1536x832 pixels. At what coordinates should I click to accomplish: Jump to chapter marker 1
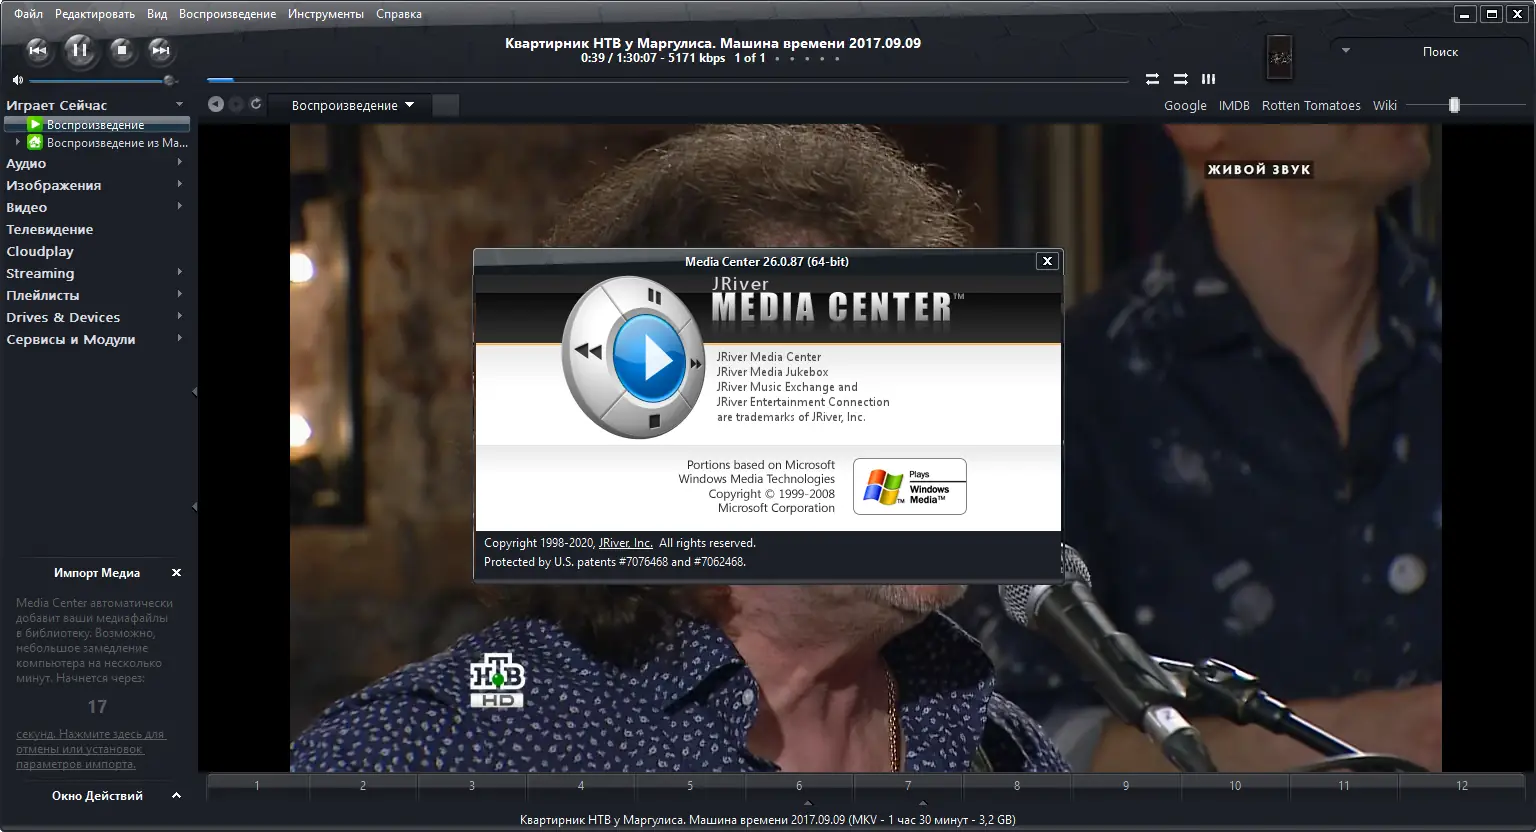click(x=257, y=786)
